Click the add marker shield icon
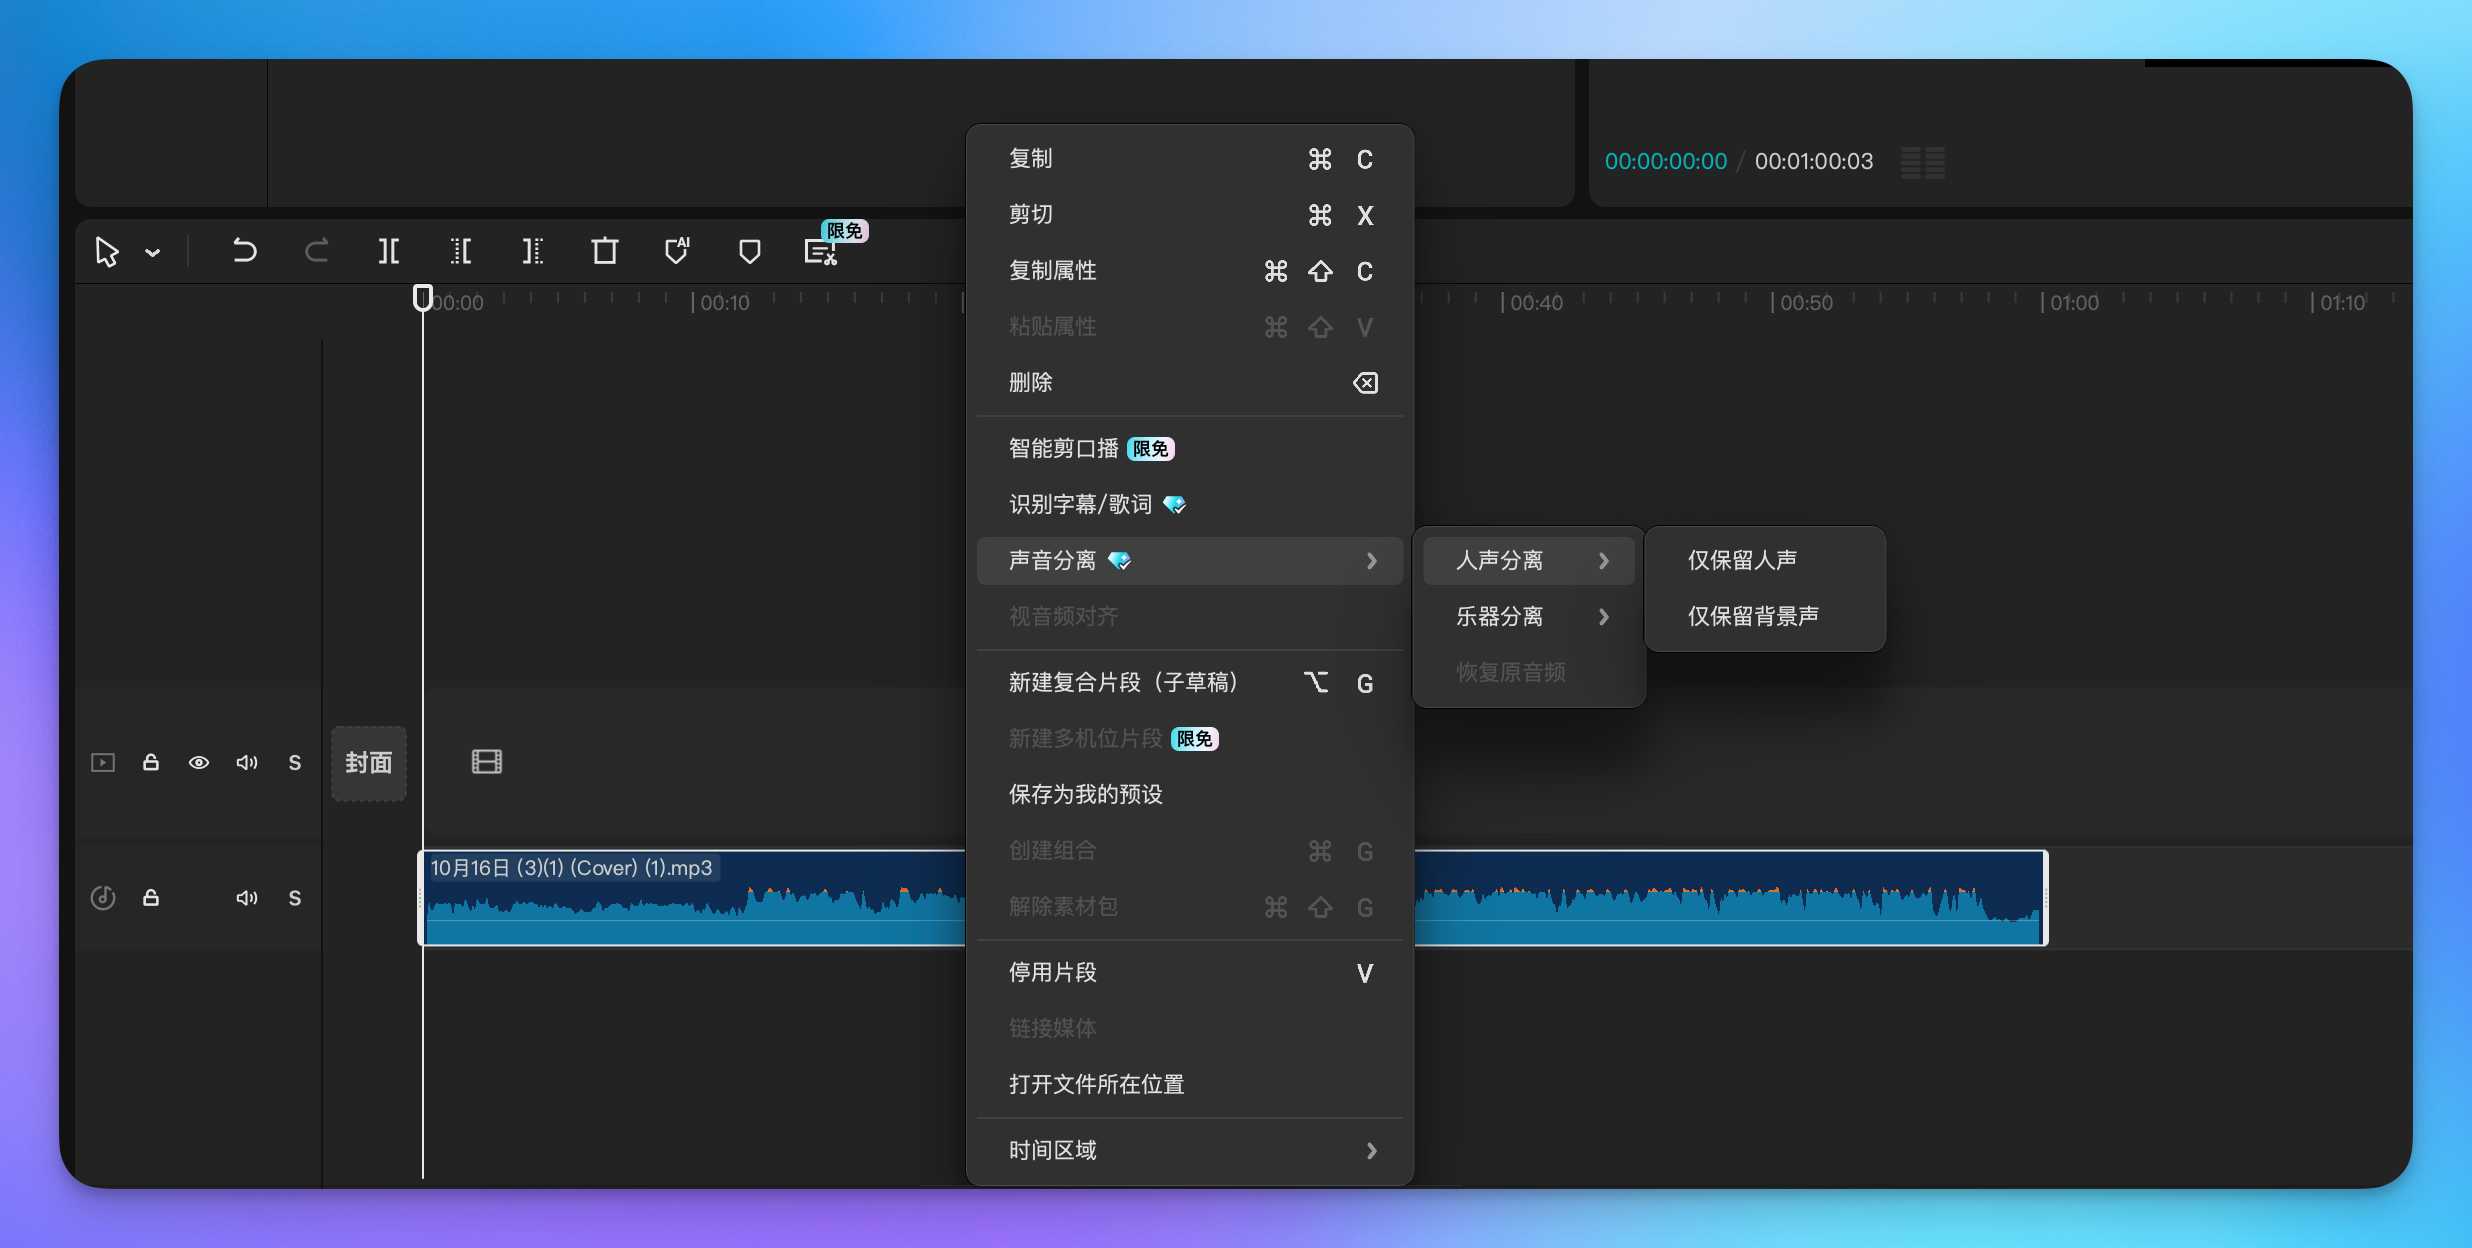Screen dimensions: 2472x1248 point(749,251)
